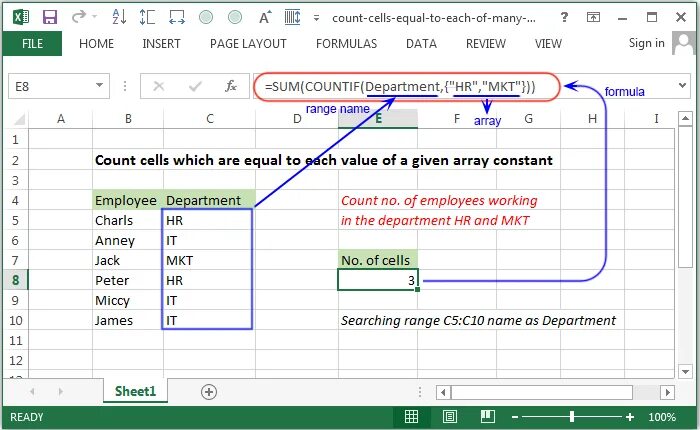
Task: Click the Department header cell
Action: click(x=210, y=200)
